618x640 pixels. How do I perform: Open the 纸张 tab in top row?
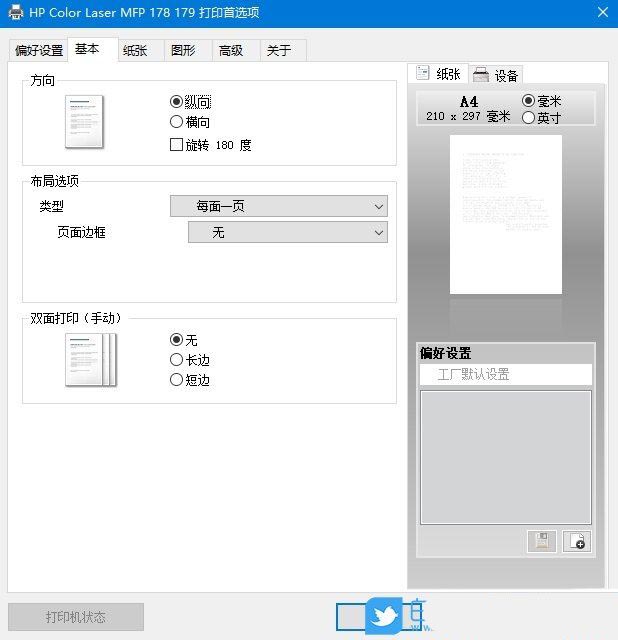click(141, 51)
